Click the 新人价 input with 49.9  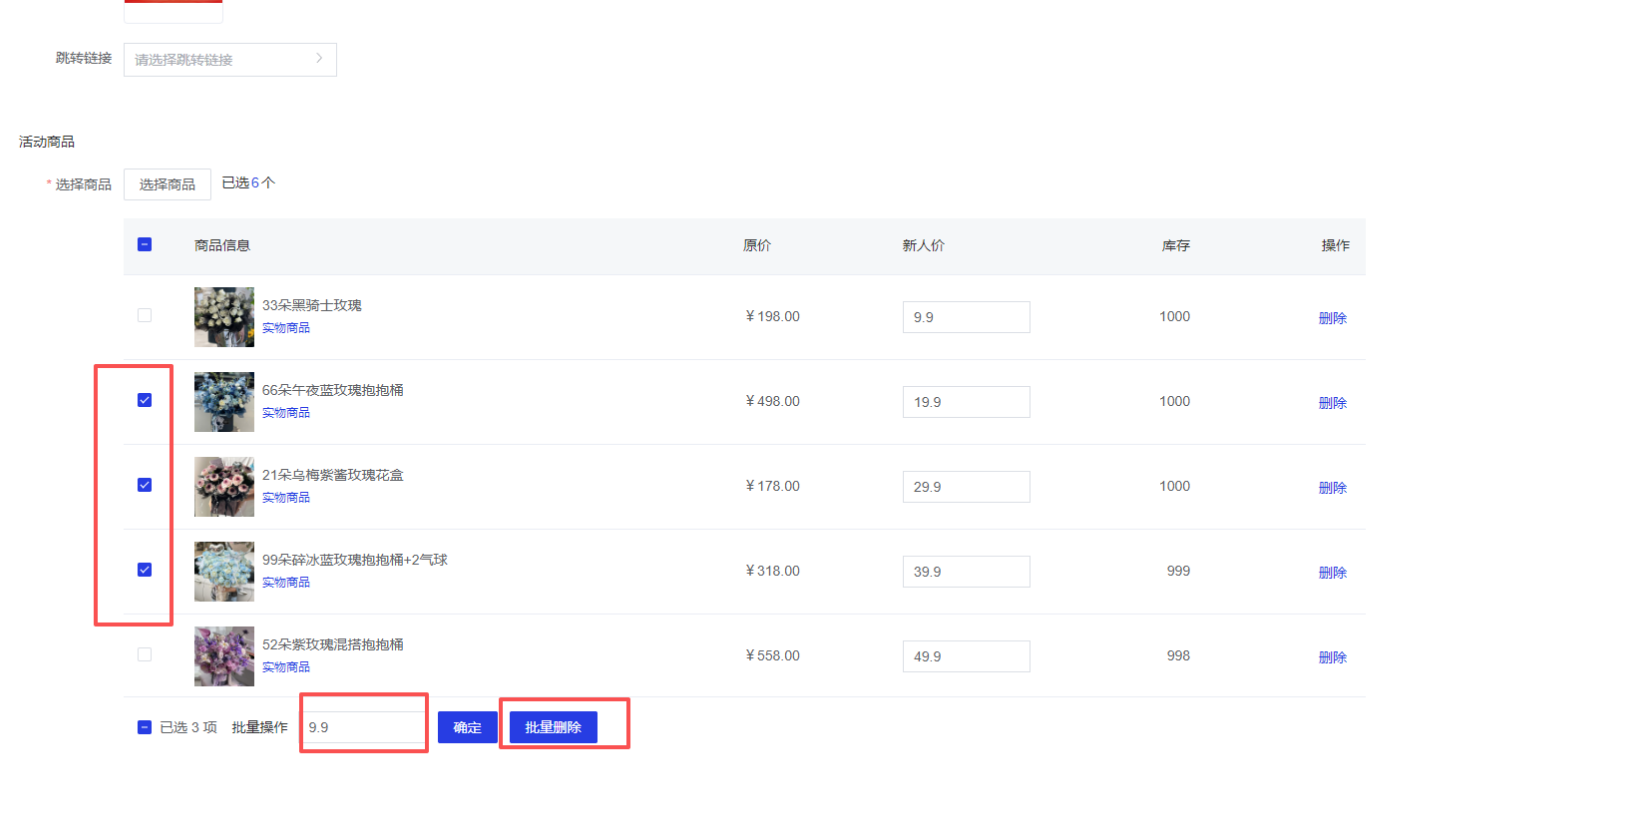[965, 656]
